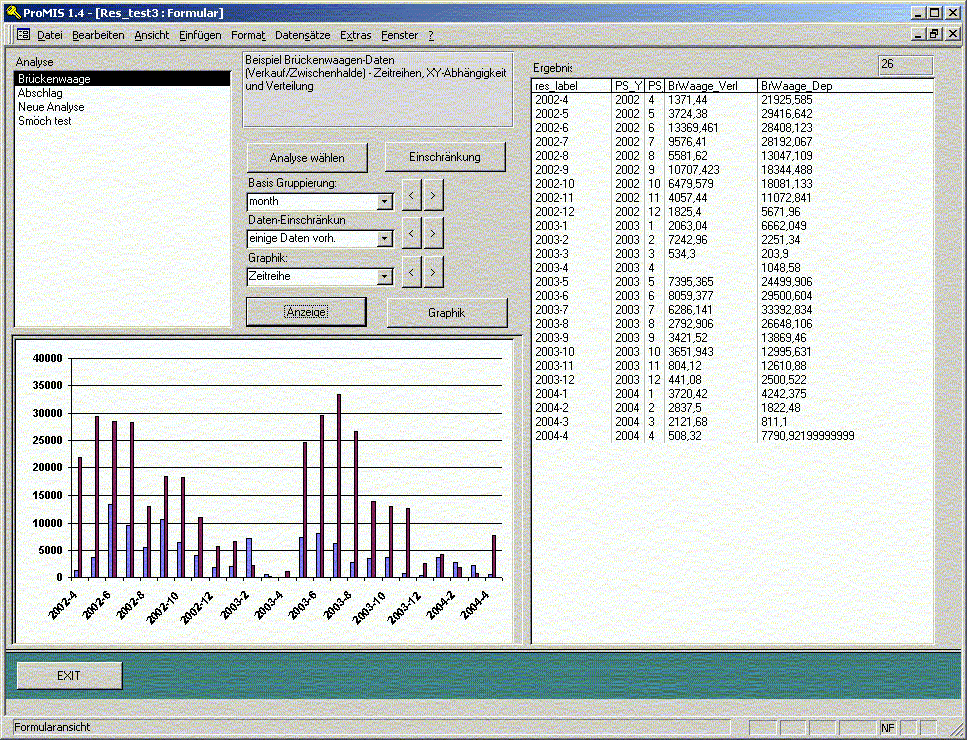Restore the inner document window
The width and height of the screenshot is (967, 740).
[935, 34]
